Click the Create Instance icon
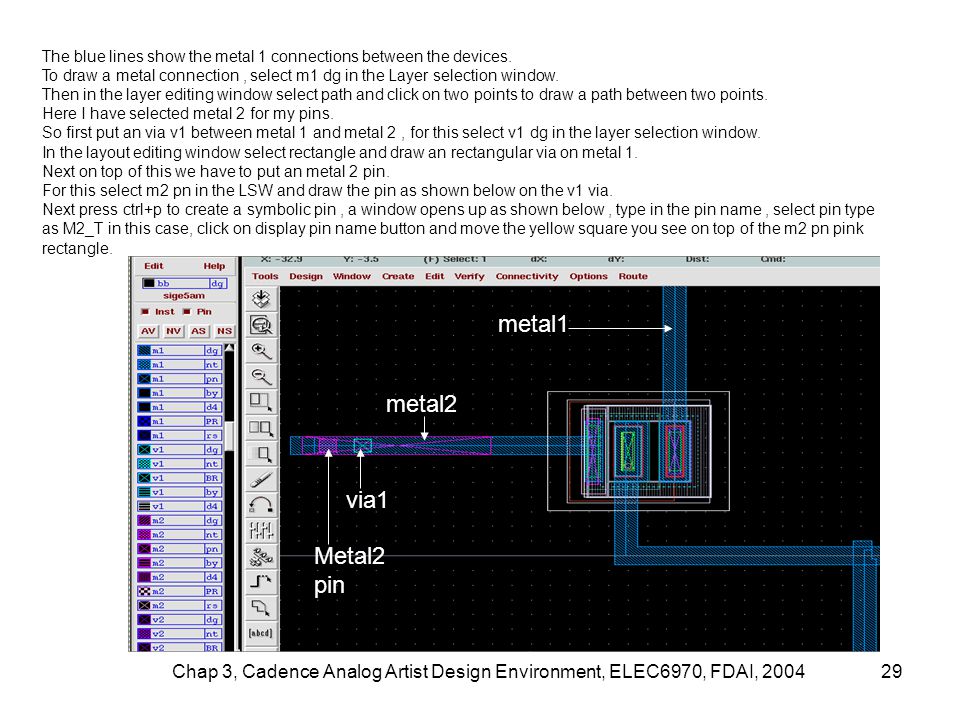This screenshot has height=720, width=960. (261, 557)
